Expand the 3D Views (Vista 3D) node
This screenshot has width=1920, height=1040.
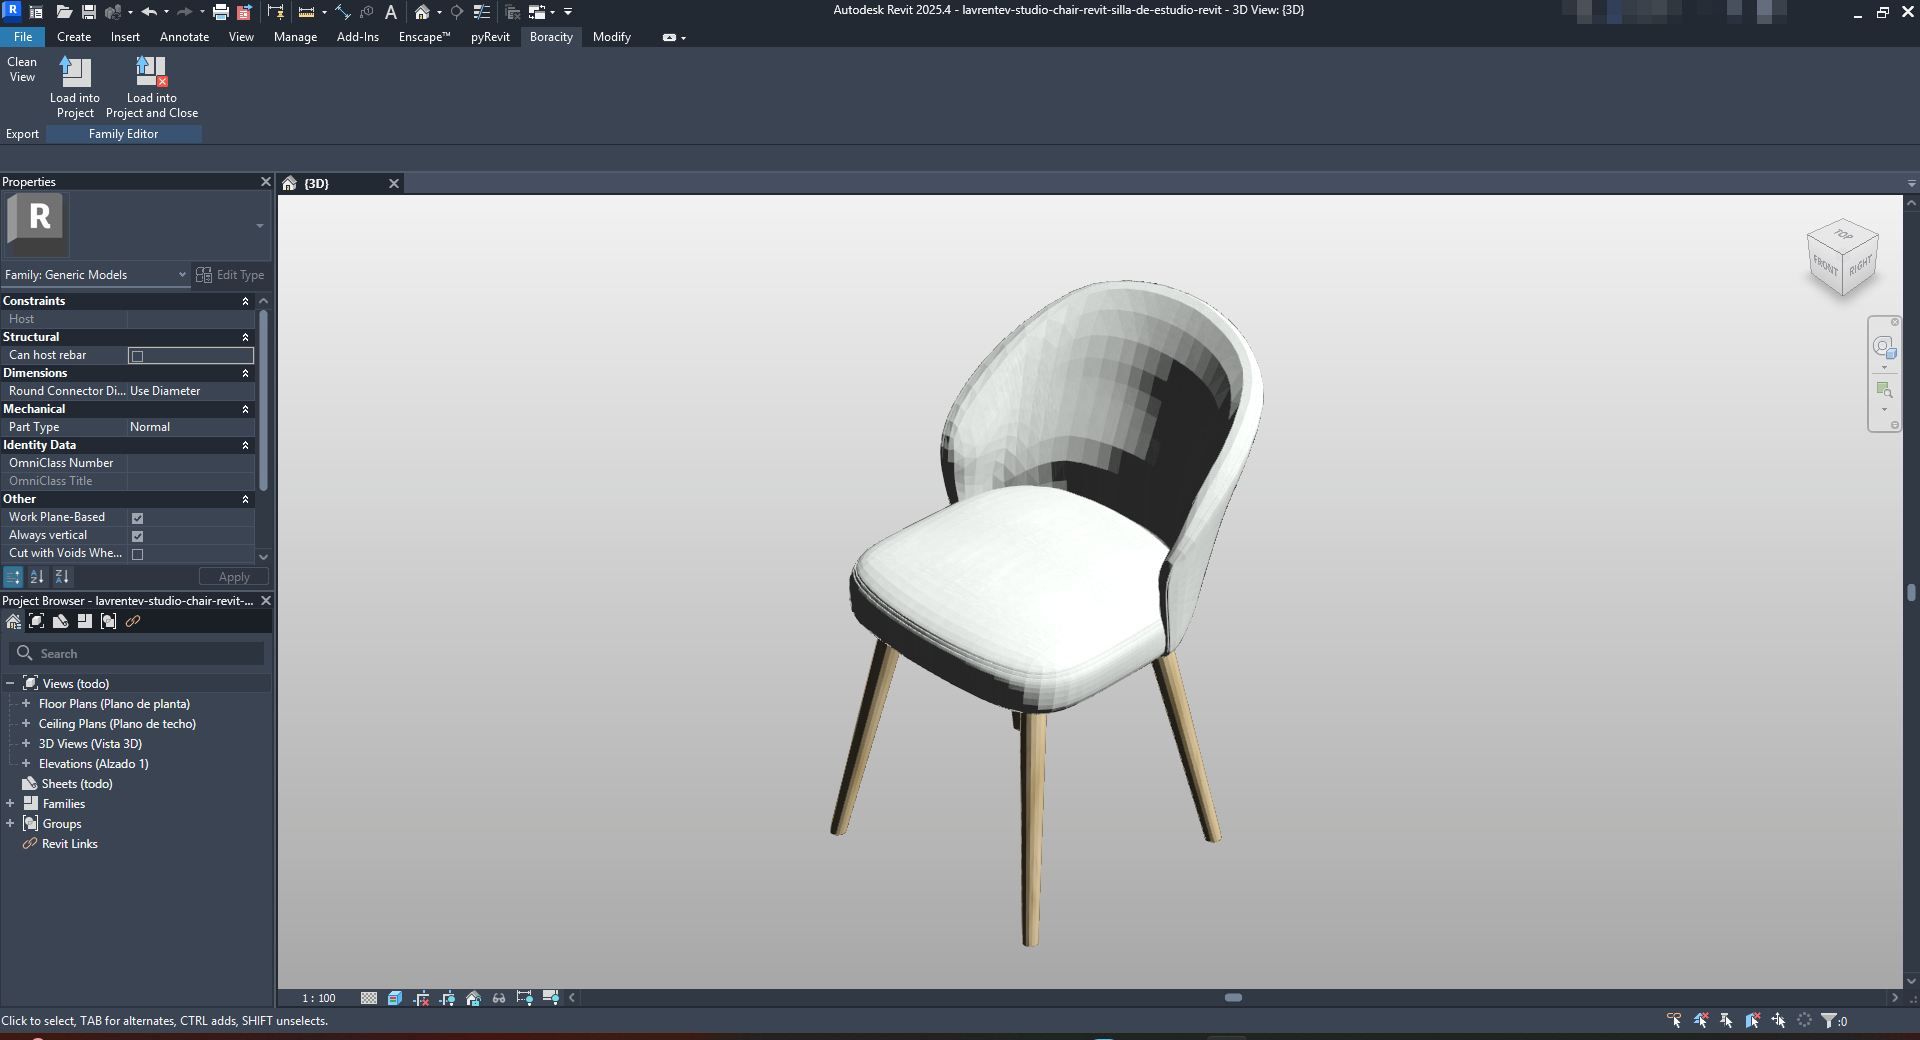click(x=26, y=744)
